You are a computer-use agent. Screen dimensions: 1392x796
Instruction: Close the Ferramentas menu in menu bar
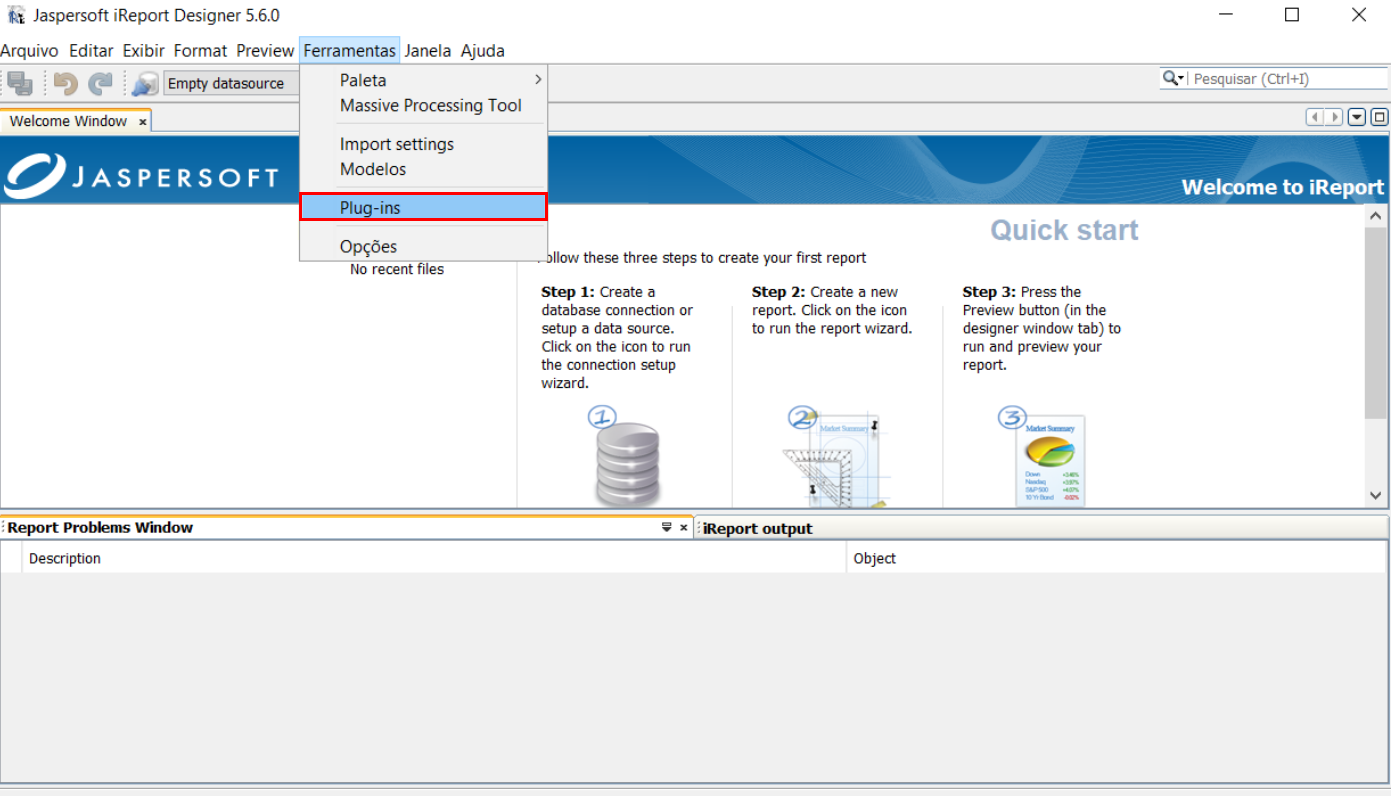pyautogui.click(x=350, y=50)
